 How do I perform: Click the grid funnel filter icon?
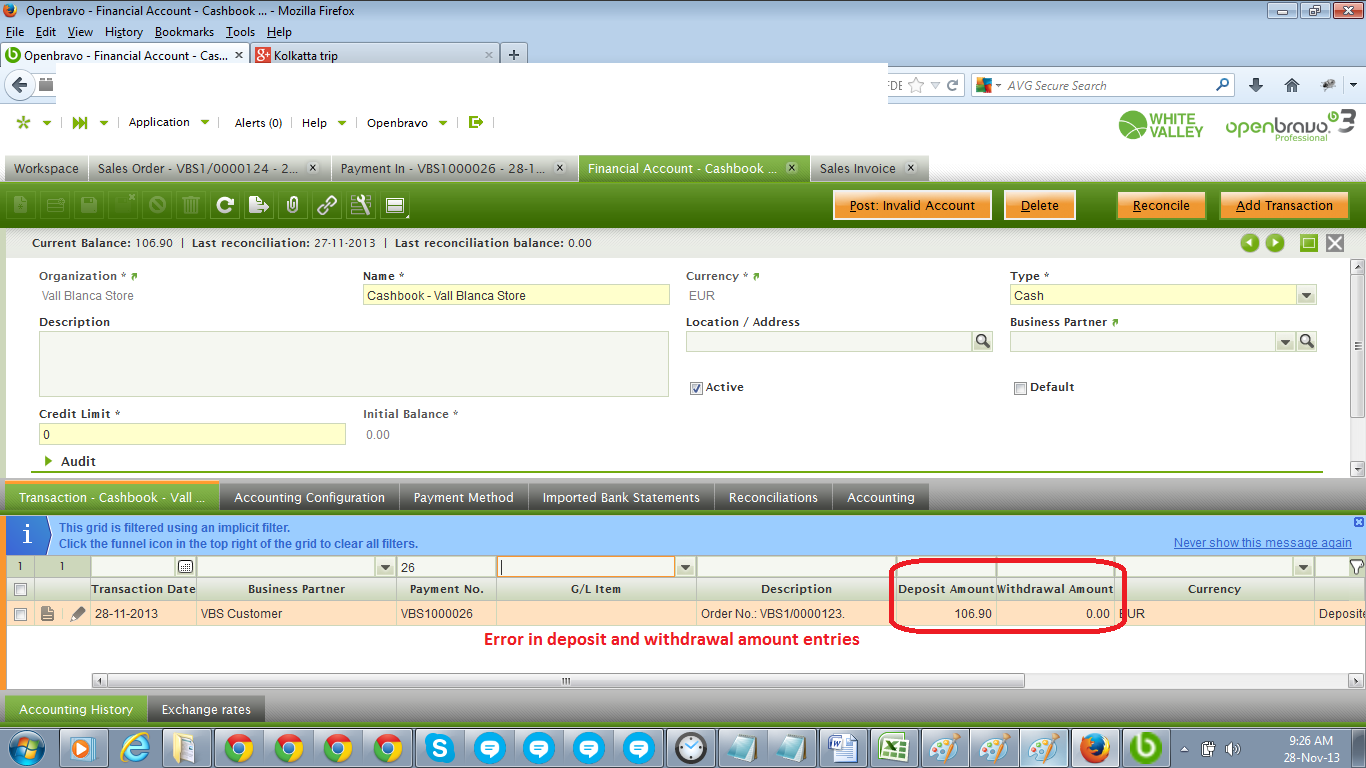pos(1356,567)
